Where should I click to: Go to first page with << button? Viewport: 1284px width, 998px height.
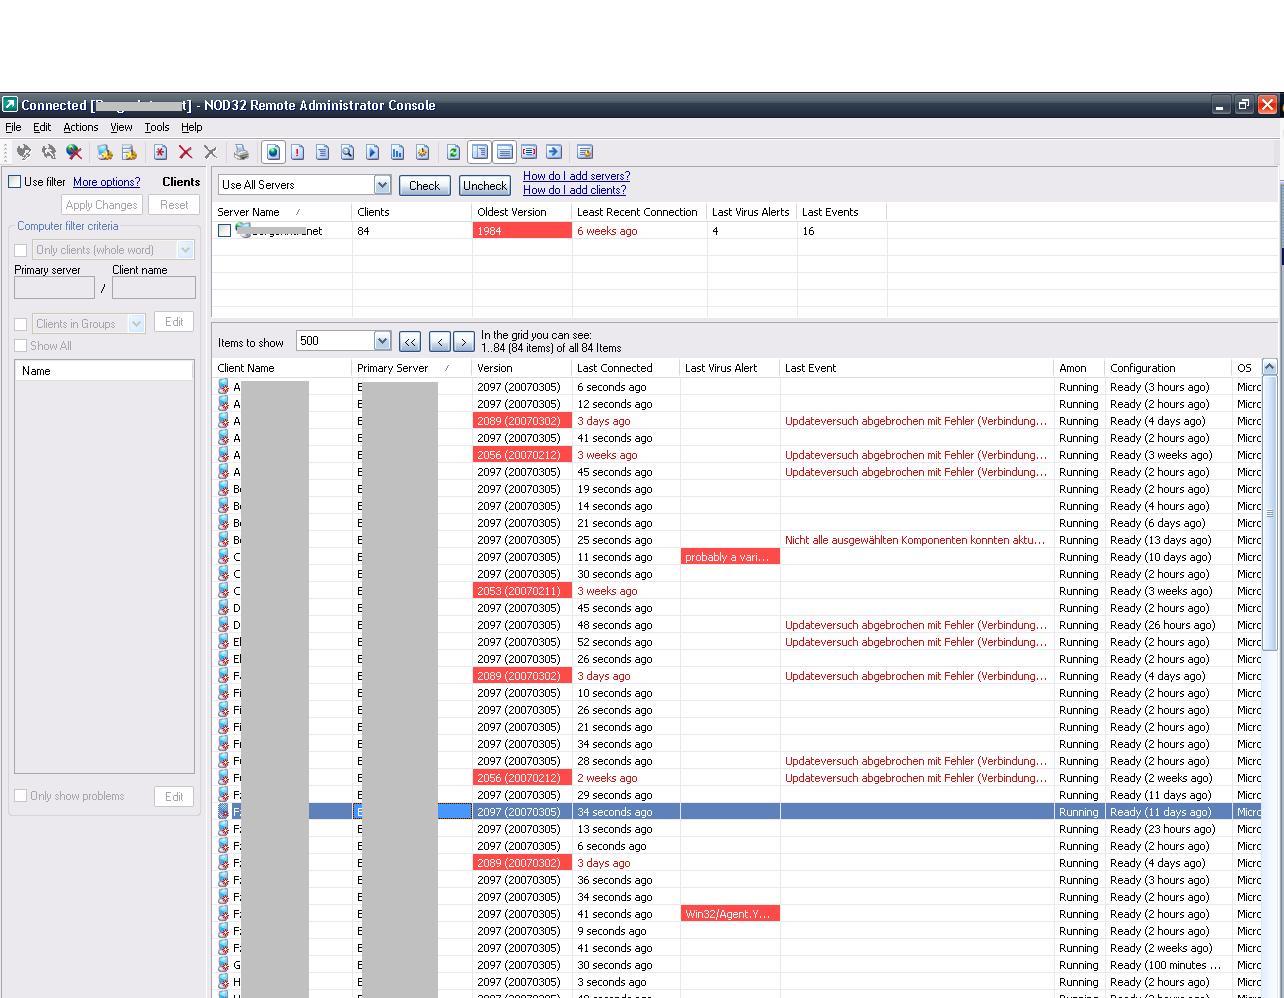[x=410, y=342]
